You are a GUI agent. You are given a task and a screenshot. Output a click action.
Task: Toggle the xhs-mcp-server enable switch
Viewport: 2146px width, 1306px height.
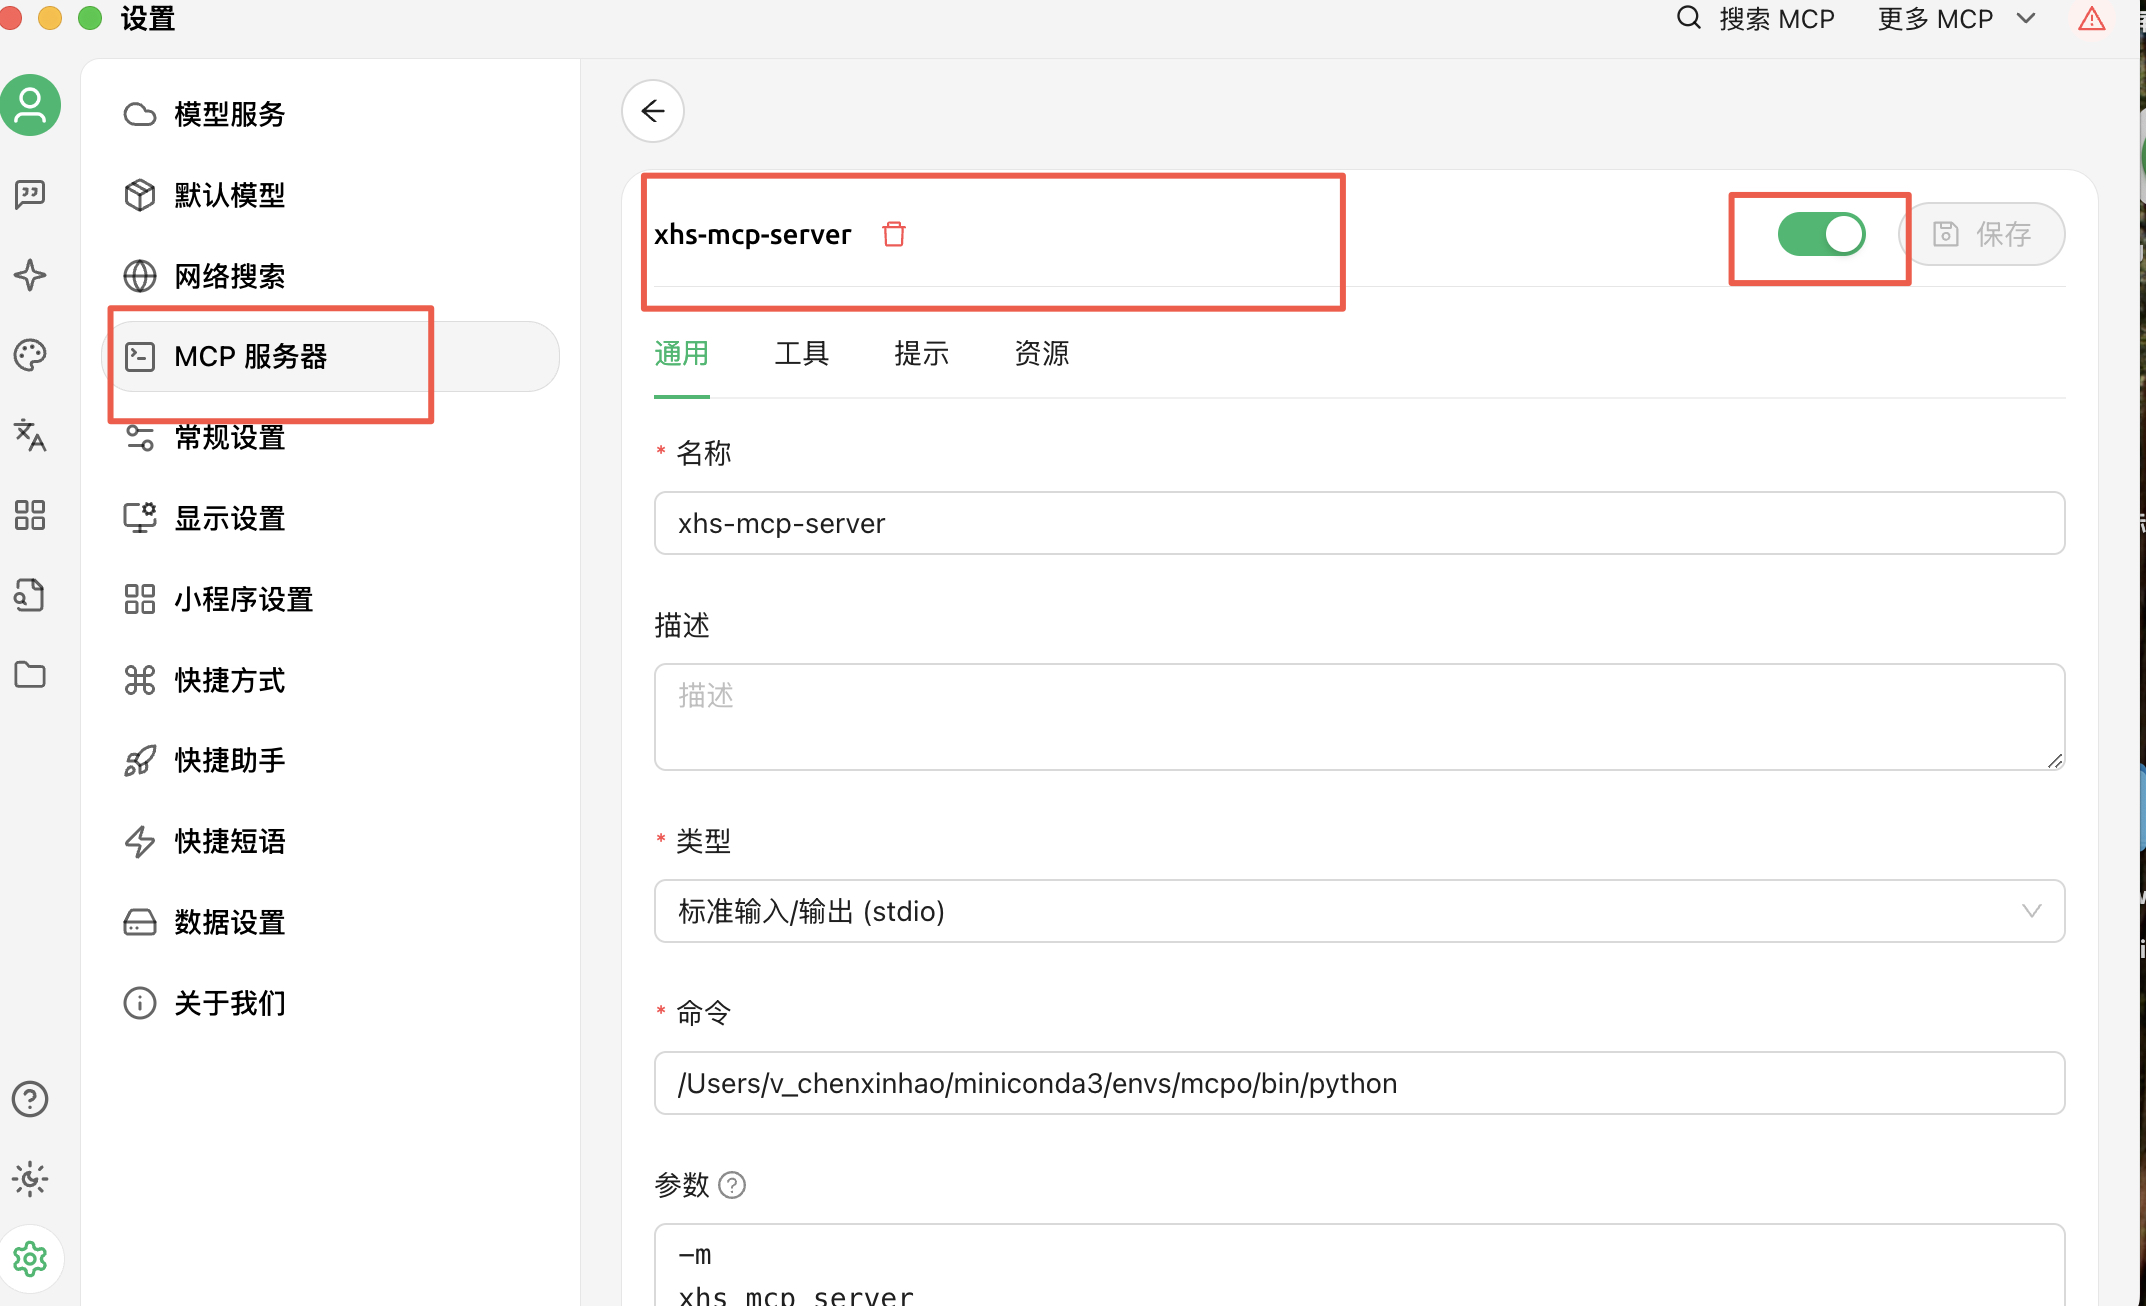click(1820, 235)
